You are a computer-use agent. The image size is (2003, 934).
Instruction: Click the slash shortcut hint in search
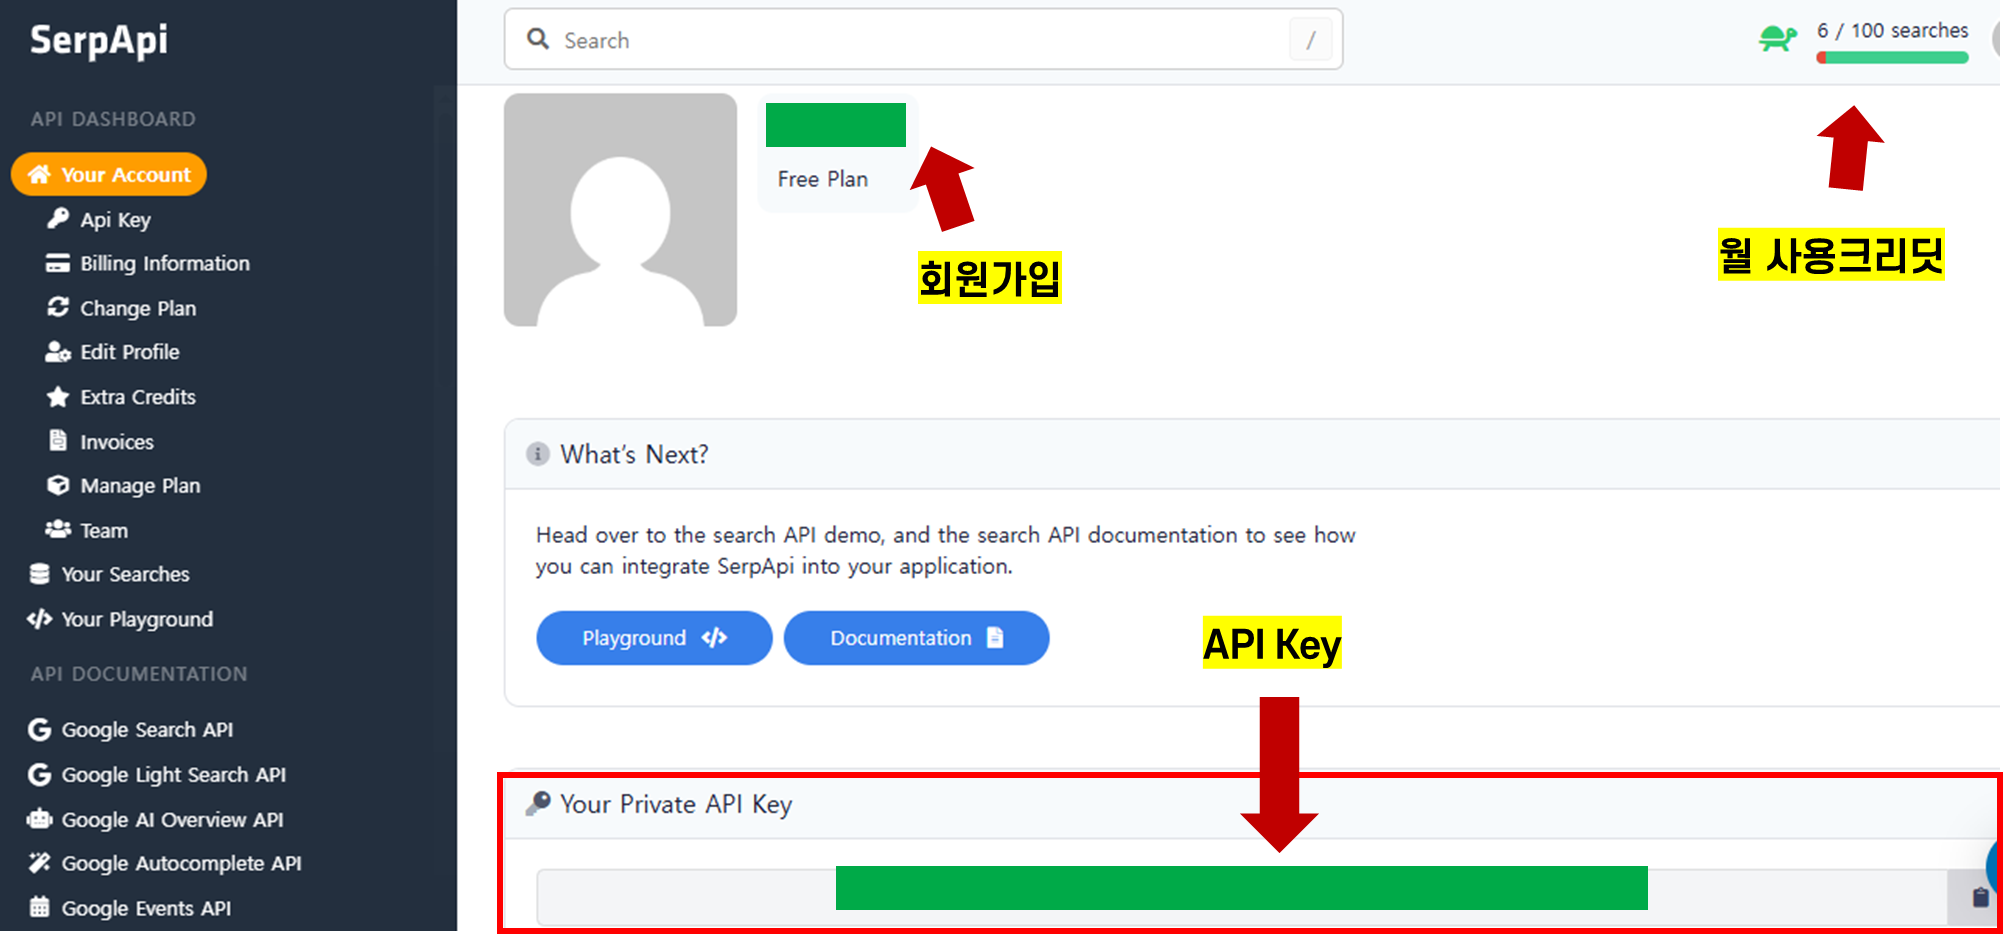(x=1311, y=40)
